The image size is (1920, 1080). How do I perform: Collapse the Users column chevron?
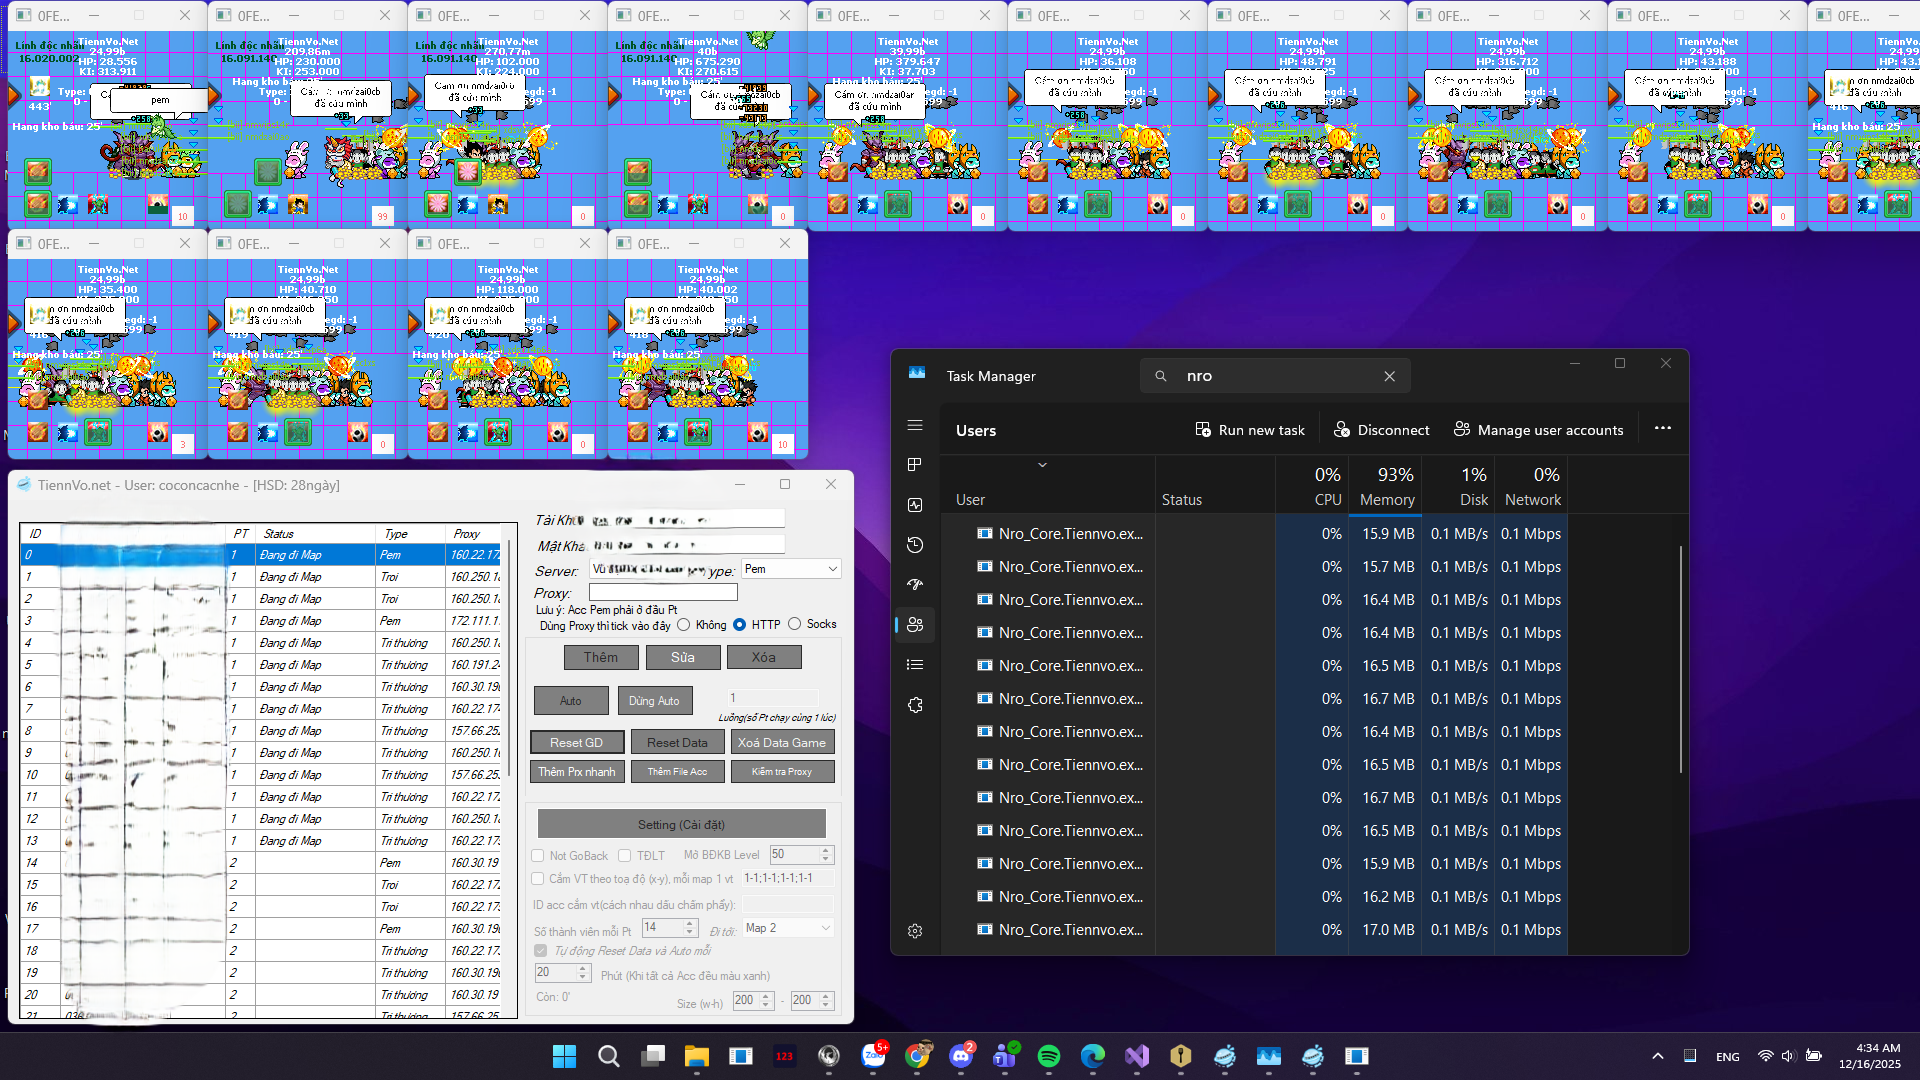tap(1042, 465)
